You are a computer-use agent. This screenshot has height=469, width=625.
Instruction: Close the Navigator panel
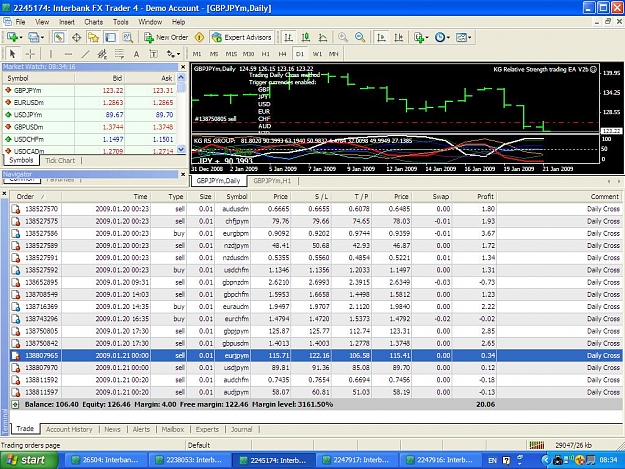click(183, 174)
